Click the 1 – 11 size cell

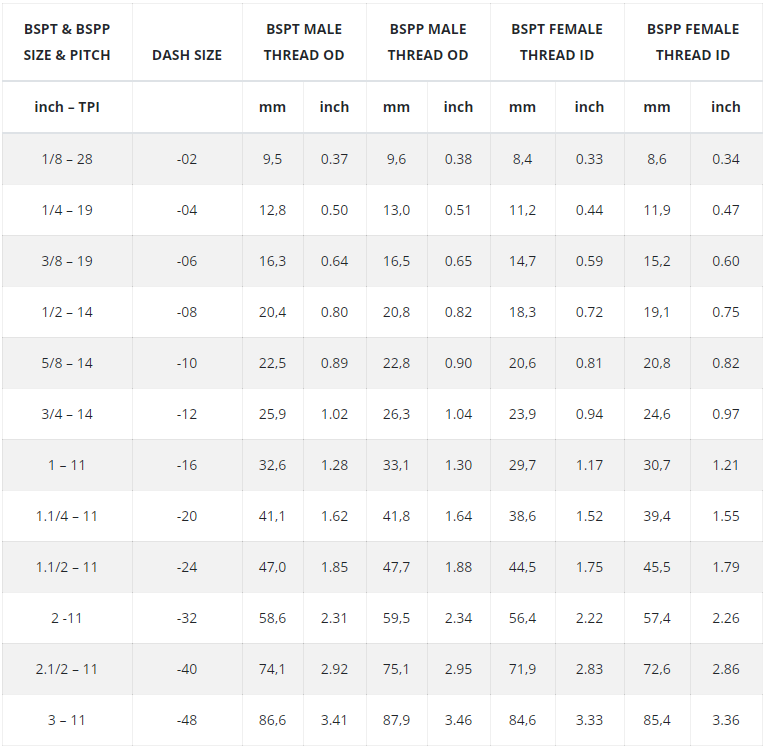click(x=67, y=465)
